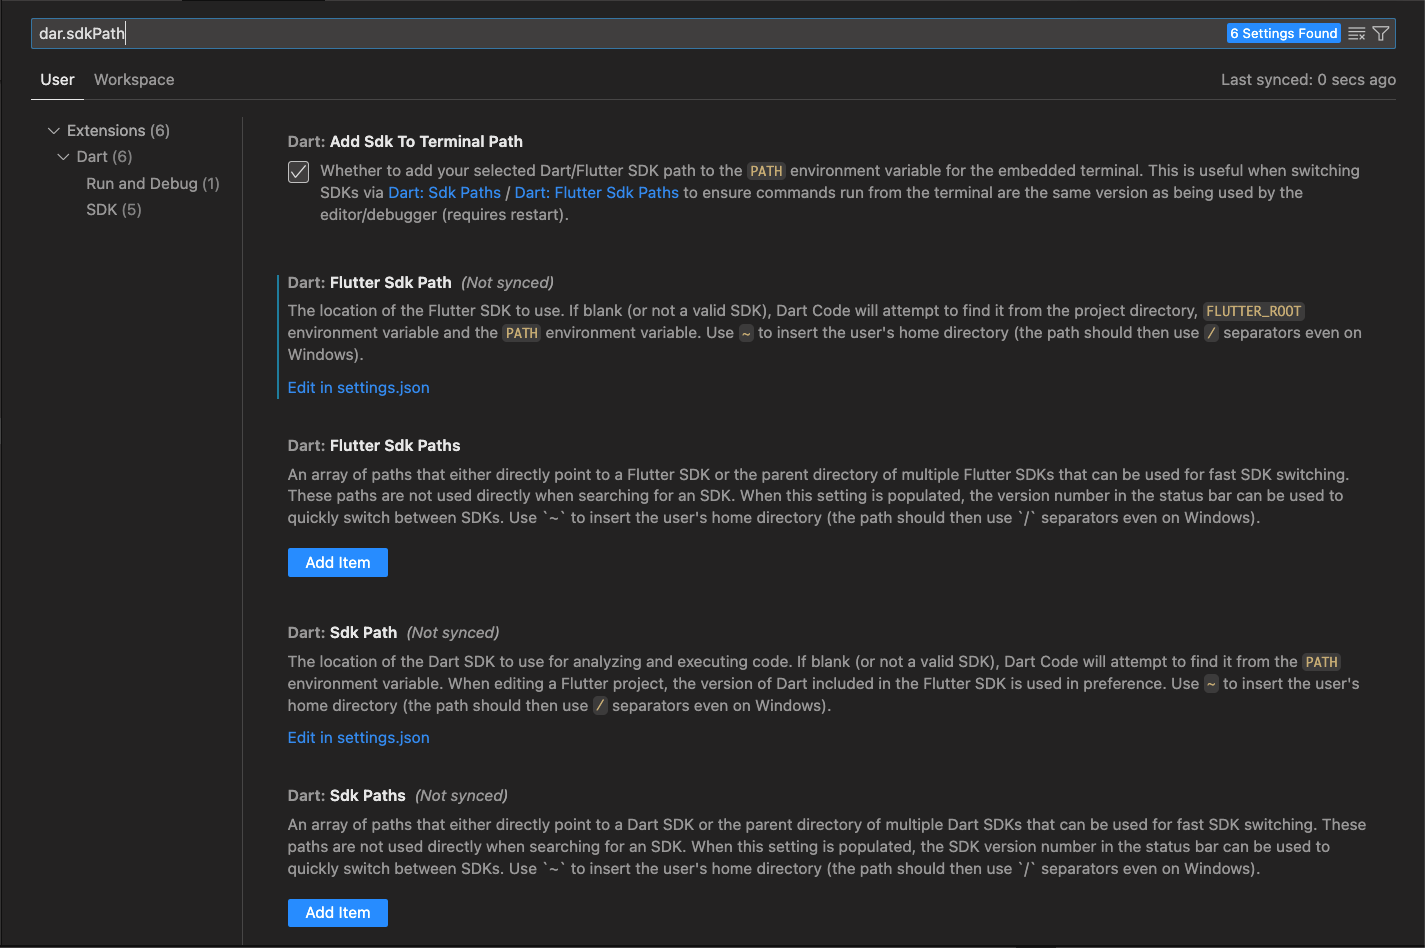1425x948 pixels.
Task: Open the Dart: Sdk Paths link
Action: [x=444, y=192]
